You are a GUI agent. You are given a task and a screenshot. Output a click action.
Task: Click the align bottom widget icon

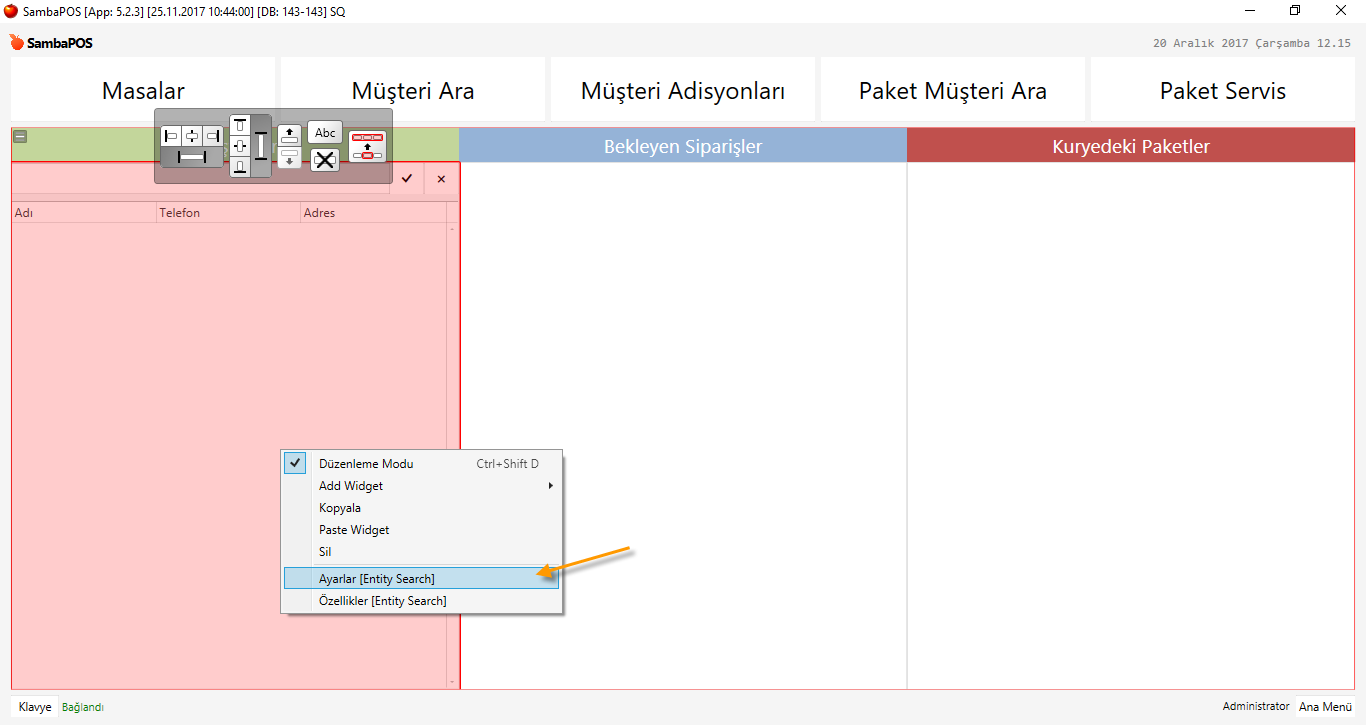pos(240,167)
